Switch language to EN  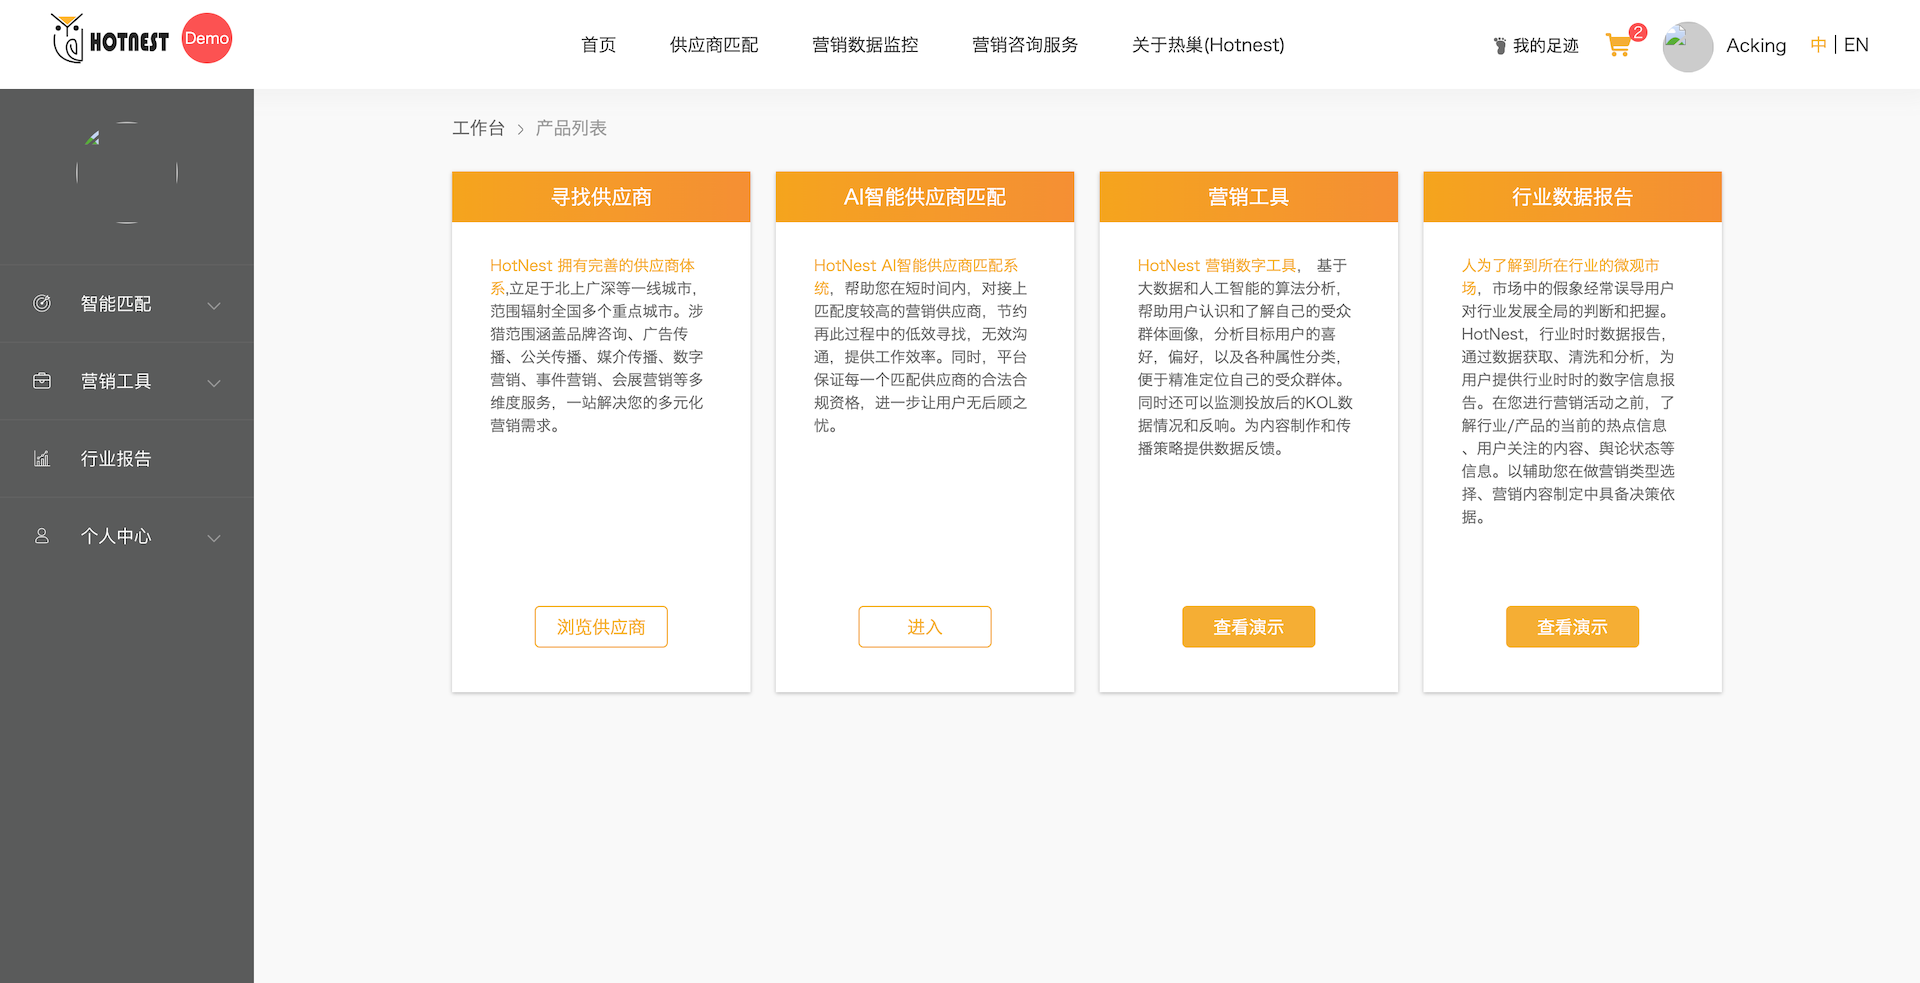[x=1856, y=45]
